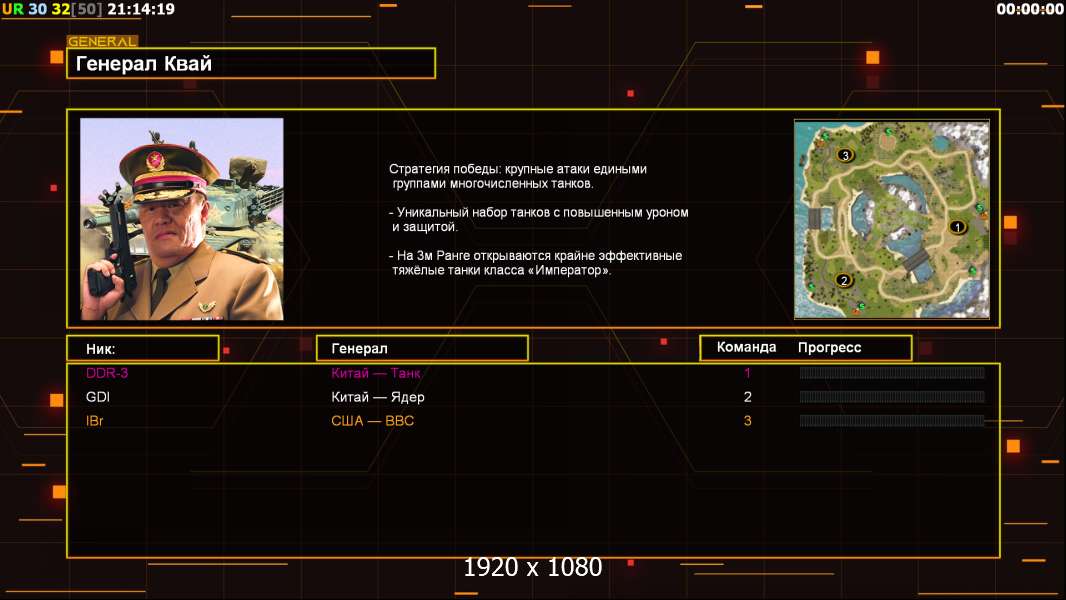This screenshot has width=1066, height=600.
Task: Click the 00:00:00 timer at top right
Action: pyautogui.click(x=1029, y=9)
